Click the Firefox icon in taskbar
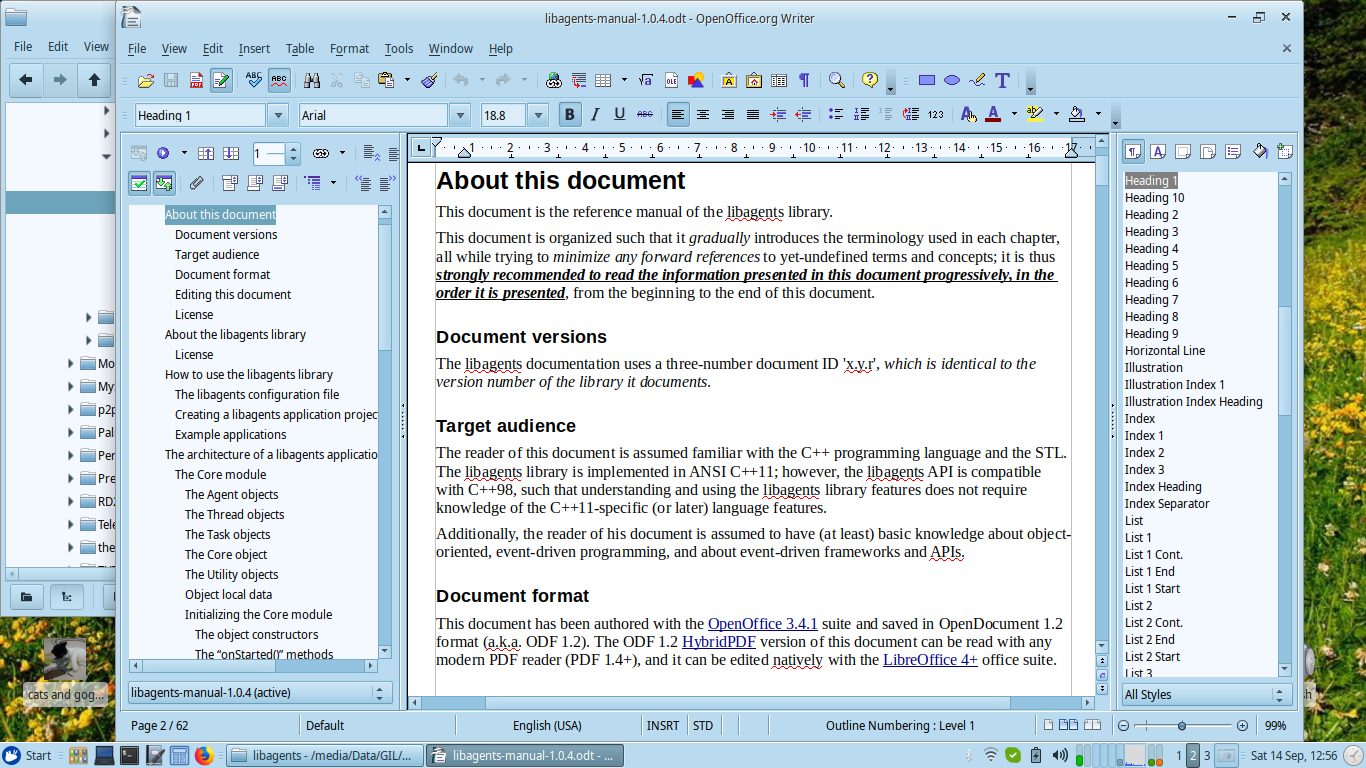Screen dimensions: 1366x768 click(x=204, y=755)
